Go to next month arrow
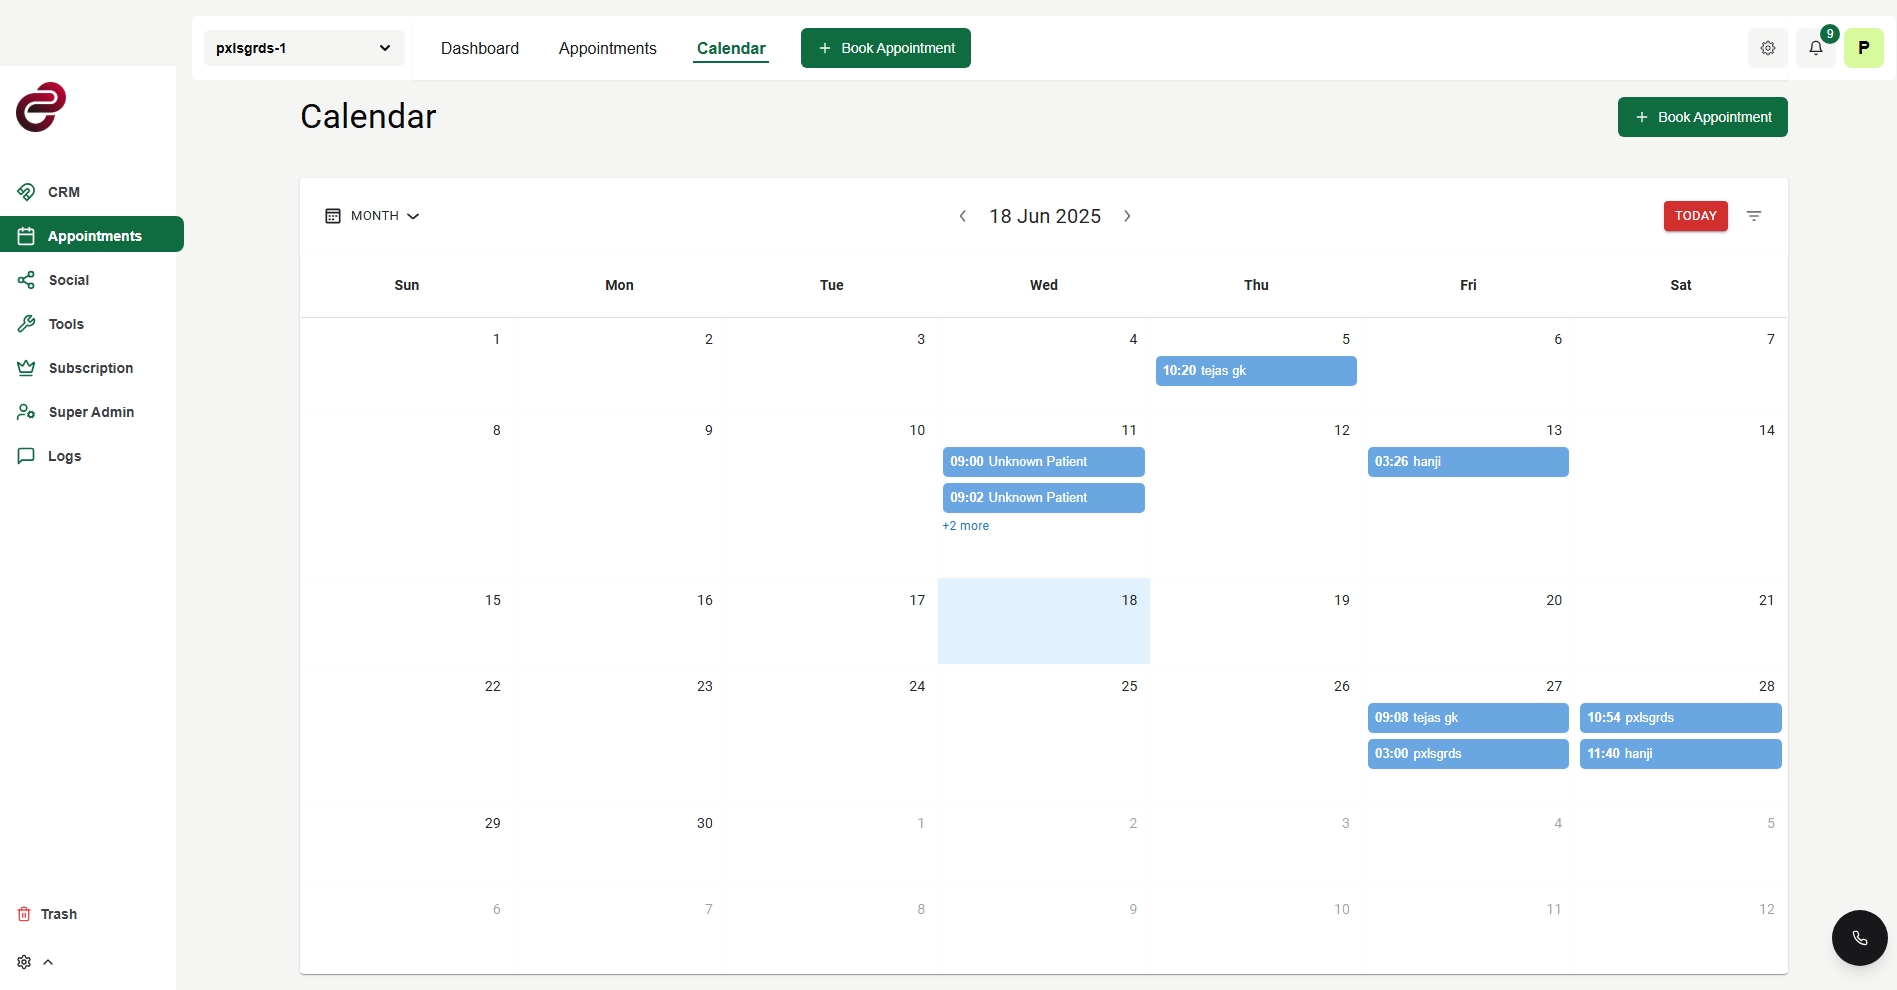This screenshot has width=1897, height=990. (1127, 216)
